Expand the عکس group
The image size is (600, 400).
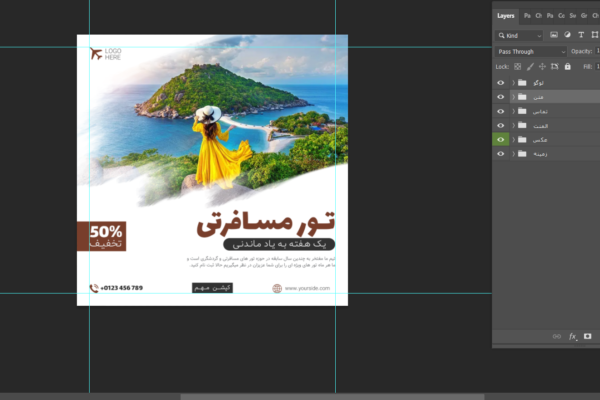click(x=514, y=139)
